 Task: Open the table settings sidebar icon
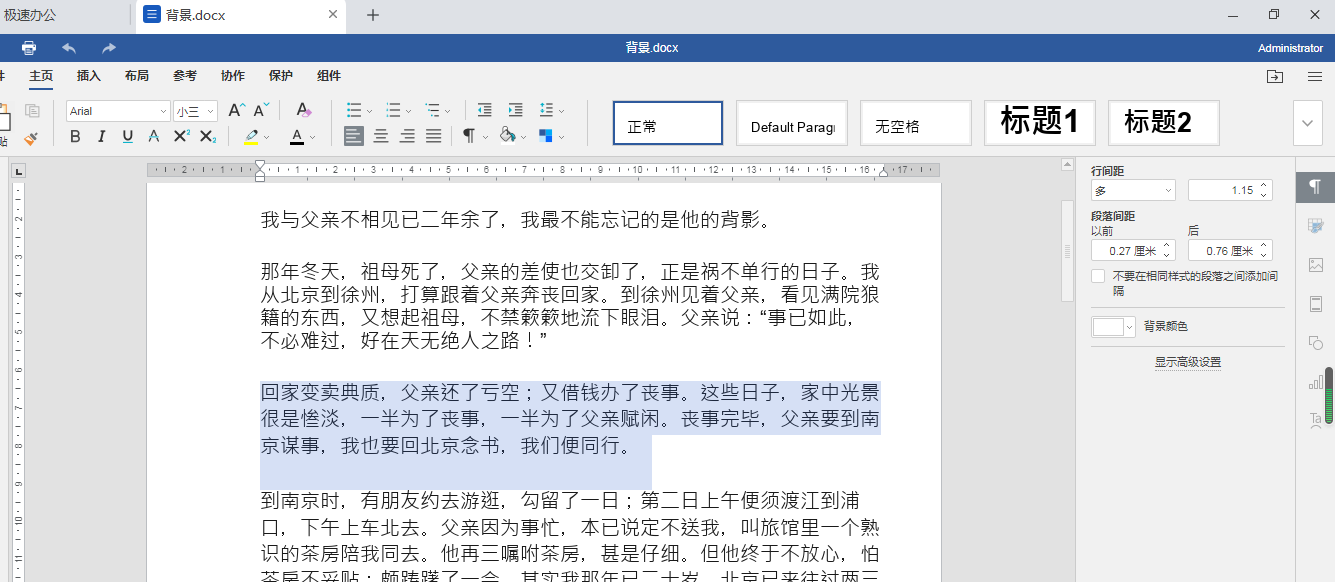pyautogui.click(x=1315, y=226)
